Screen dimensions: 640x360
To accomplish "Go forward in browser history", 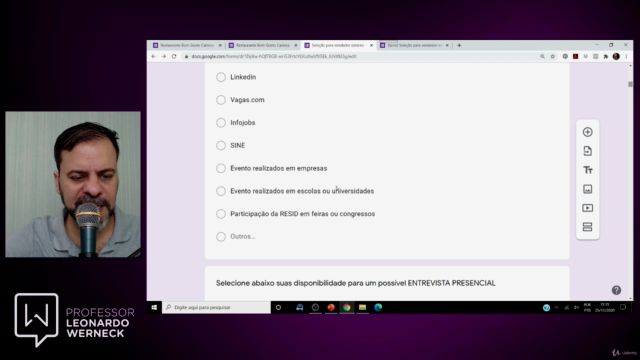I will pyautogui.click(x=164, y=56).
